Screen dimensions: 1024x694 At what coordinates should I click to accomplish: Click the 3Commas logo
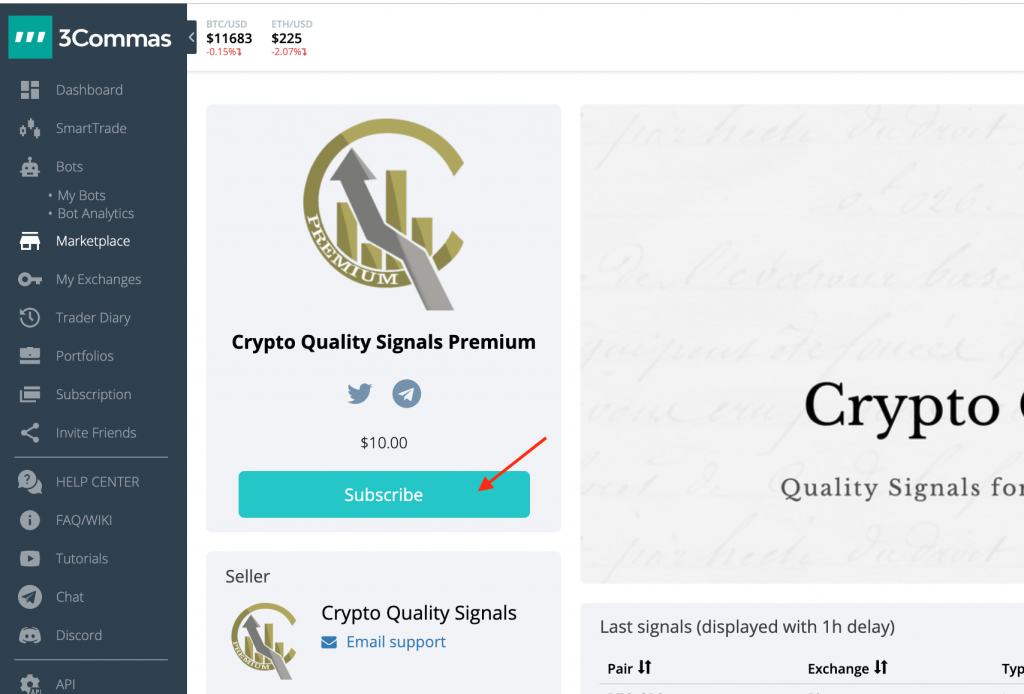(x=90, y=39)
